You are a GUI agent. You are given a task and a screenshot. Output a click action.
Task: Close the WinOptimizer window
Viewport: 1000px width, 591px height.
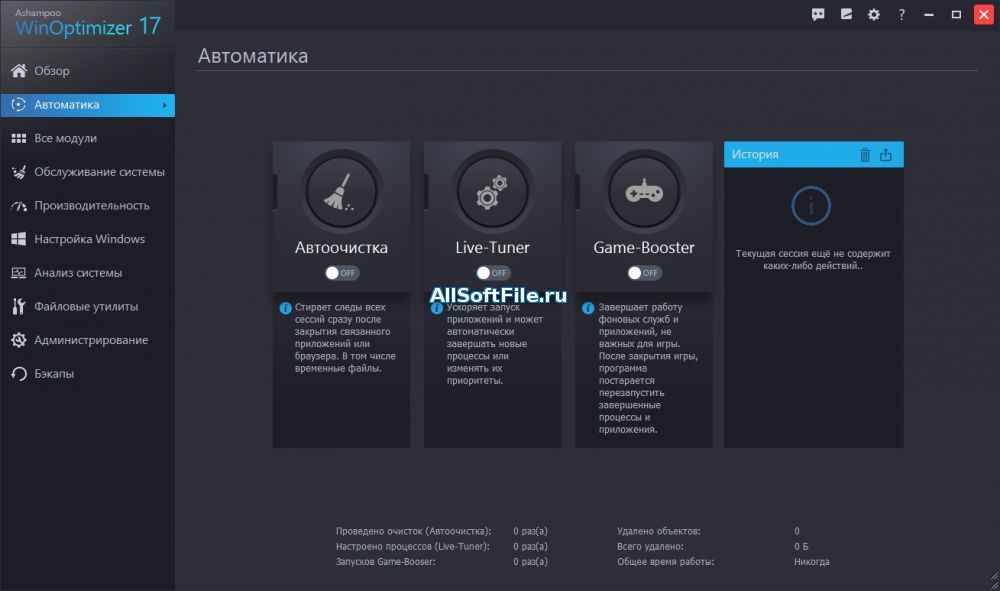click(x=983, y=14)
